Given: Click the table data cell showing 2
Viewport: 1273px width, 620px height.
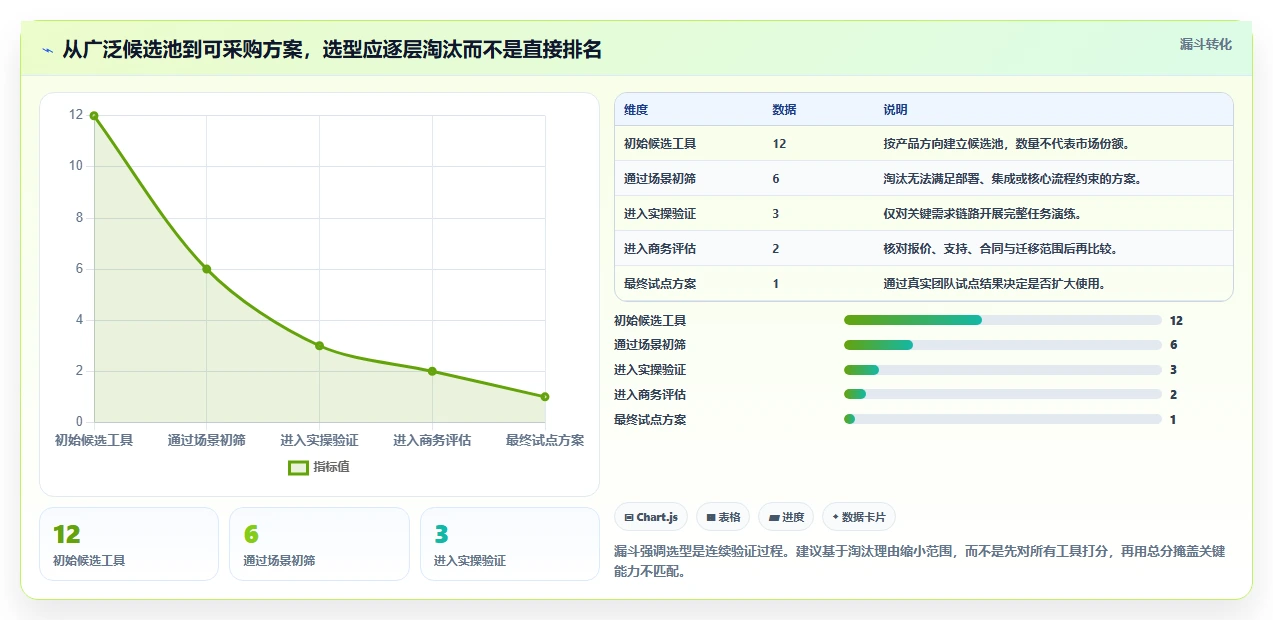Looking at the screenshot, I should pyautogui.click(x=776, y=249).
